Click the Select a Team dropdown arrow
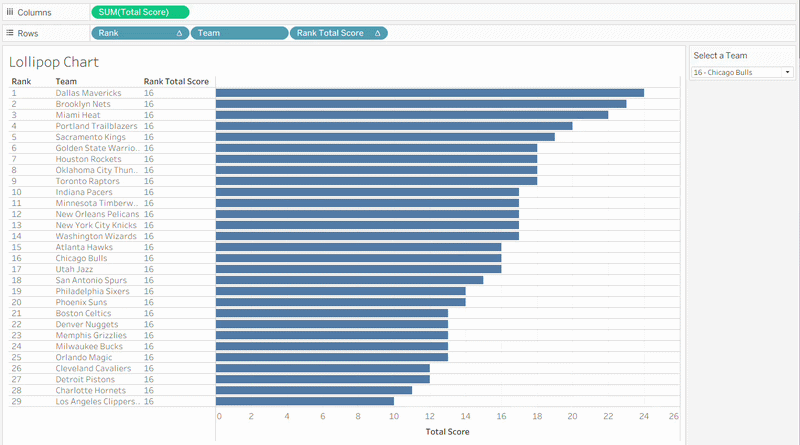This screenshot has height=445, width=800. (787, 72)
